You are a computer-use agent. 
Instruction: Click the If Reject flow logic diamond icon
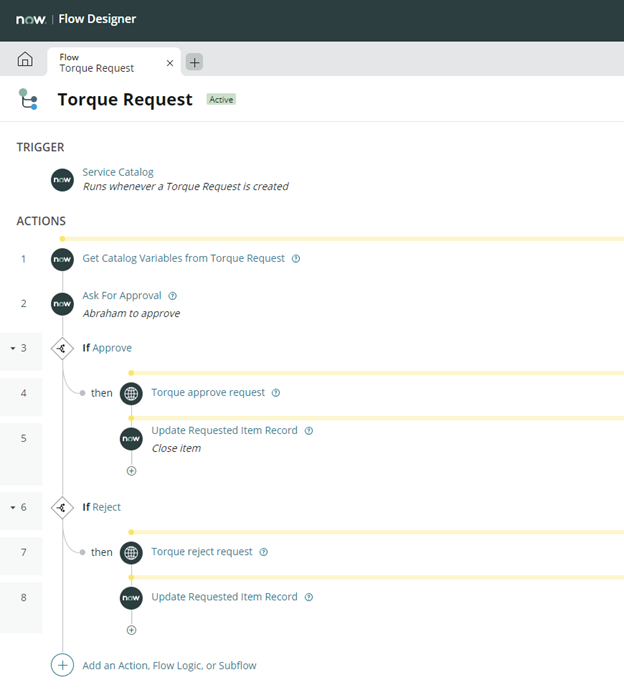coord(62,508)
